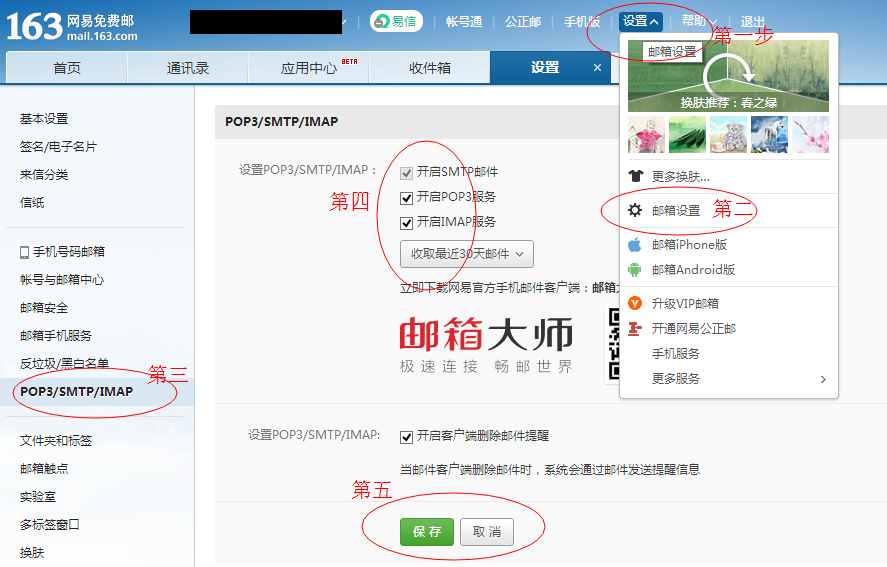The width and height of the screenshot is (887, 567).
Task: Click the green 保存 button
Action: [427, 532]
